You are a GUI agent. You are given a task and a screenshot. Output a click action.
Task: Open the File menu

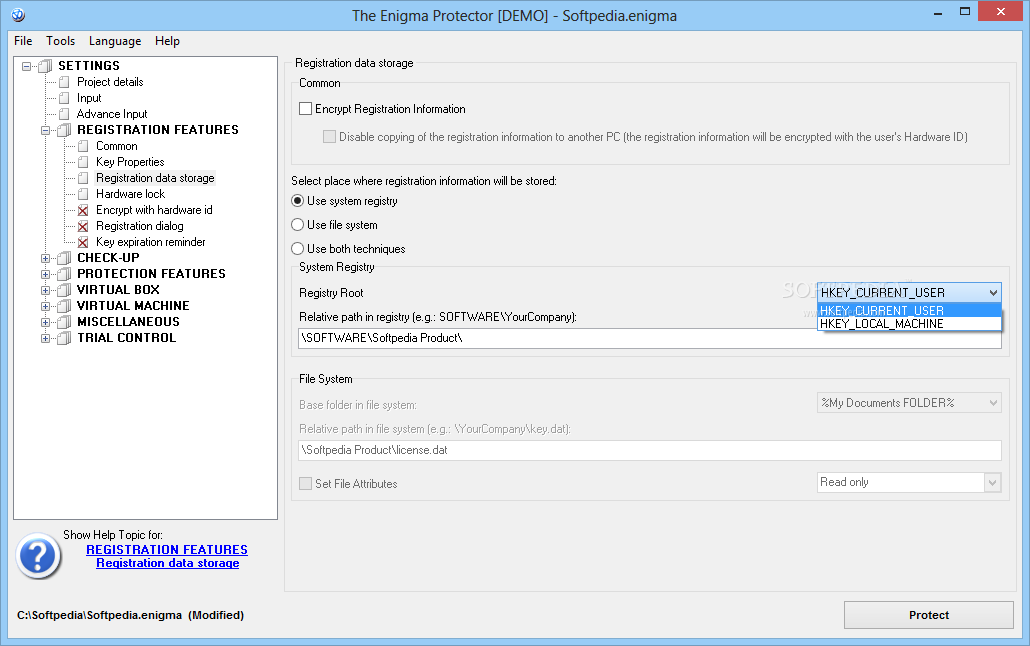(x=23, y=41)
